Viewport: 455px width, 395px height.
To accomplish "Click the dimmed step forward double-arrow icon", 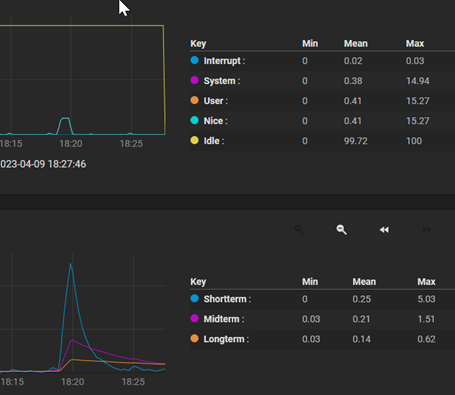I will pos(427,230).
